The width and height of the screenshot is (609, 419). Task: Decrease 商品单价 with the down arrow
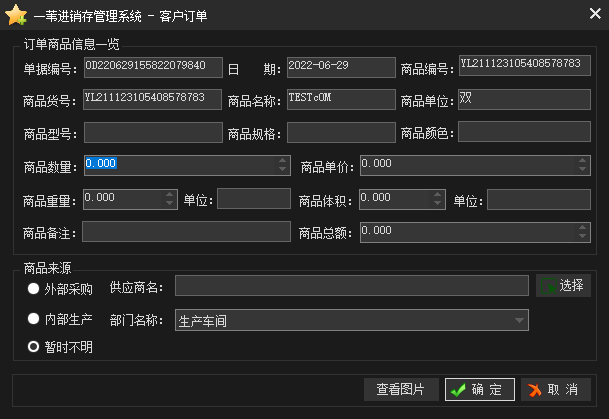582,169
